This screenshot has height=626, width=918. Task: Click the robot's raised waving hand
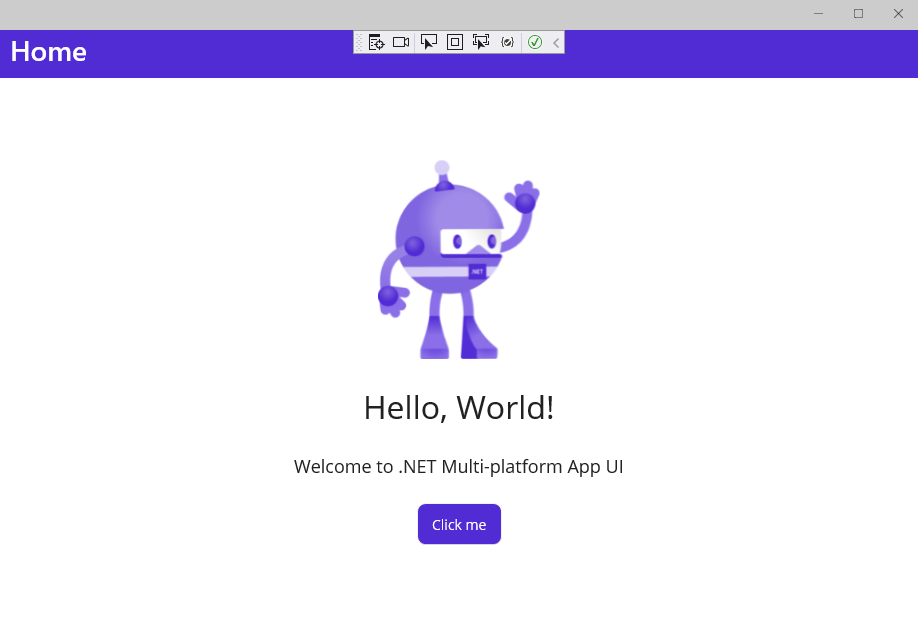point(523,197)
